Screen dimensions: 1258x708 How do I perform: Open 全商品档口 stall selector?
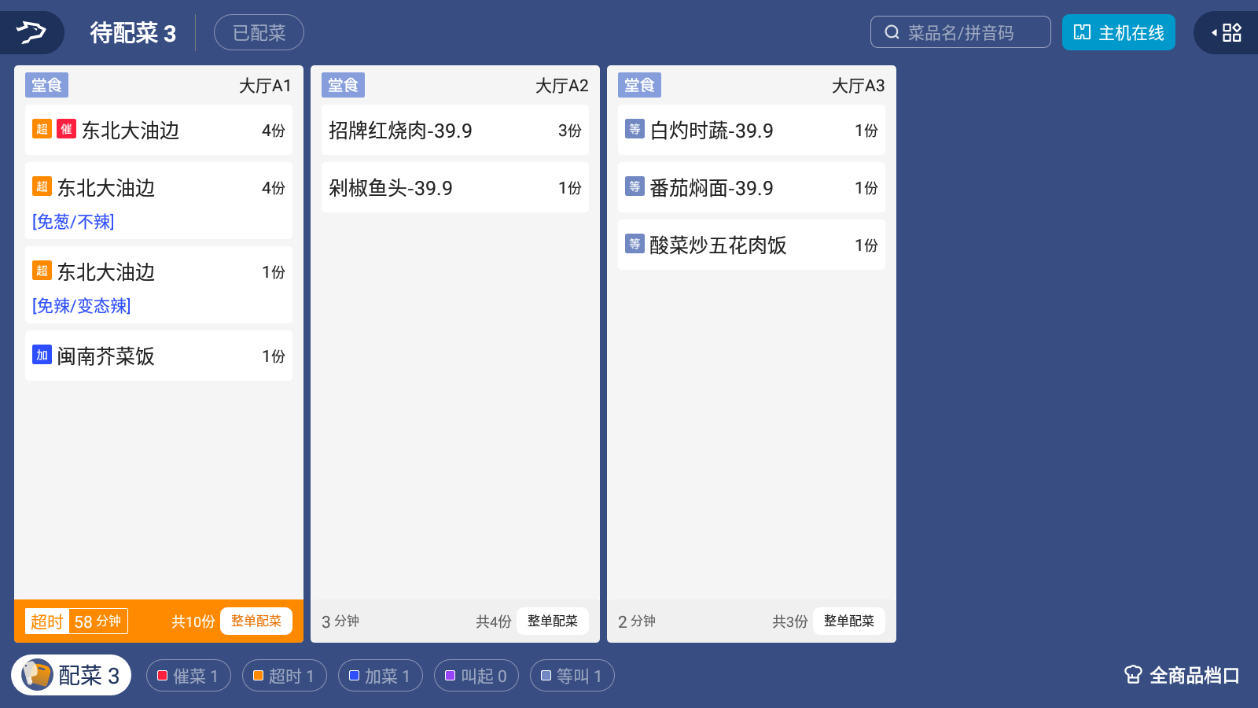[1183, 675]
